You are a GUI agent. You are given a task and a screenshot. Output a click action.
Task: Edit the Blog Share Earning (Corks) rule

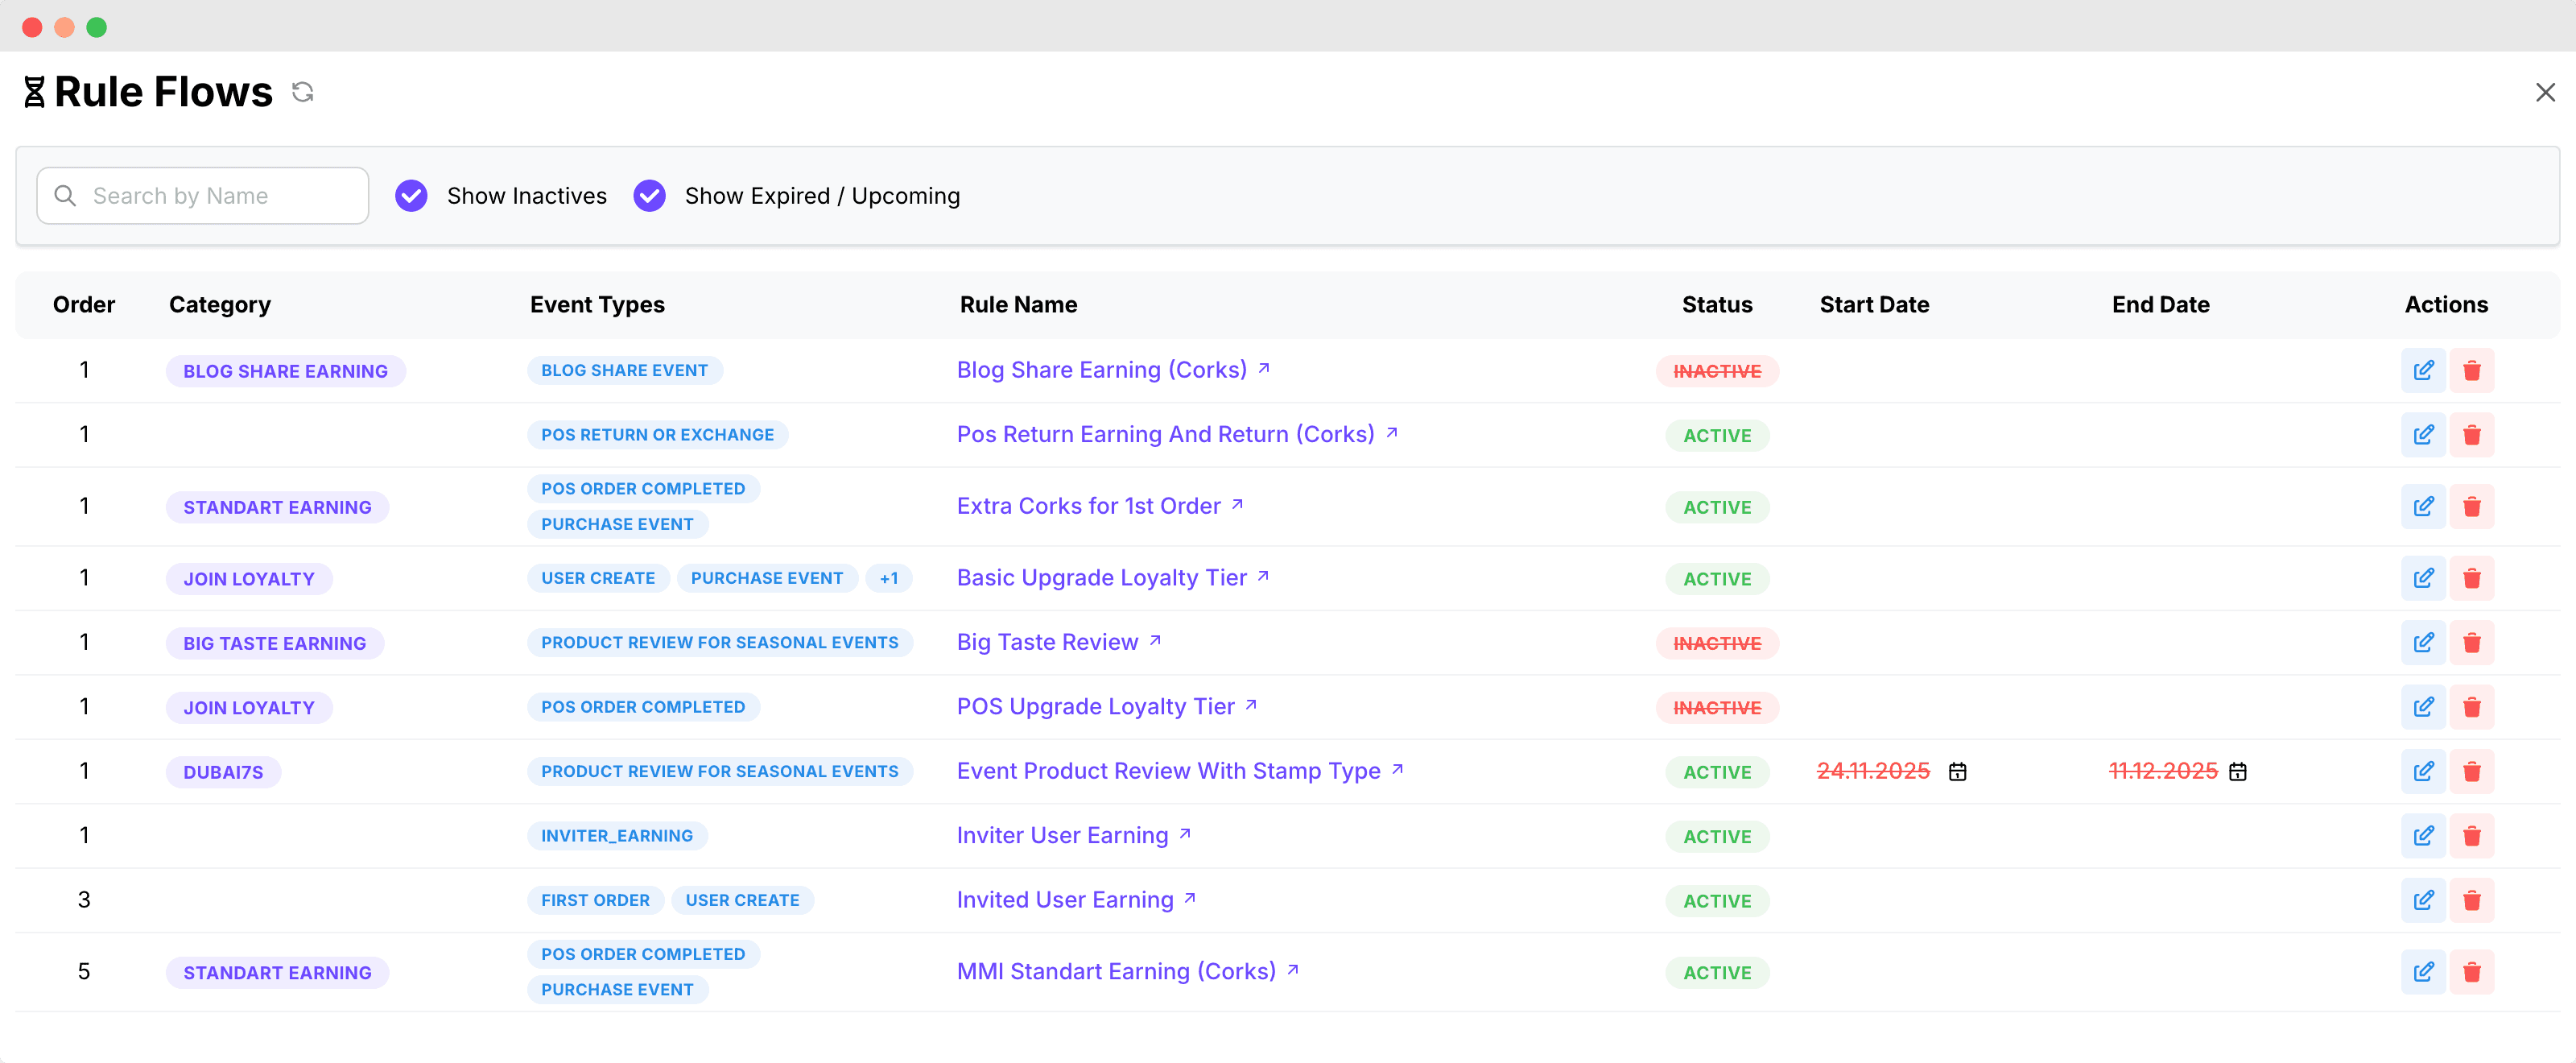(x=2422, y=371)
